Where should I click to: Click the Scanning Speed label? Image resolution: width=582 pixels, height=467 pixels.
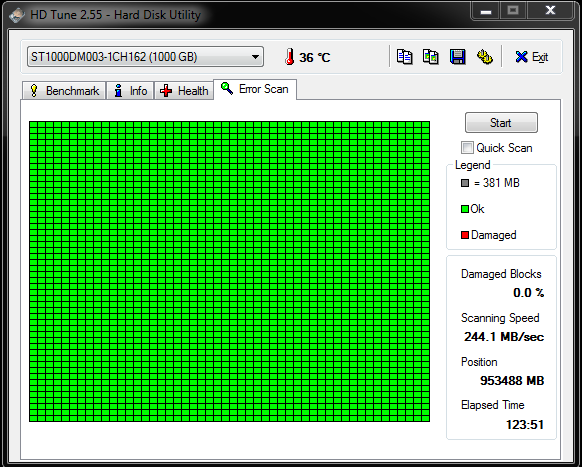(500, 318)
